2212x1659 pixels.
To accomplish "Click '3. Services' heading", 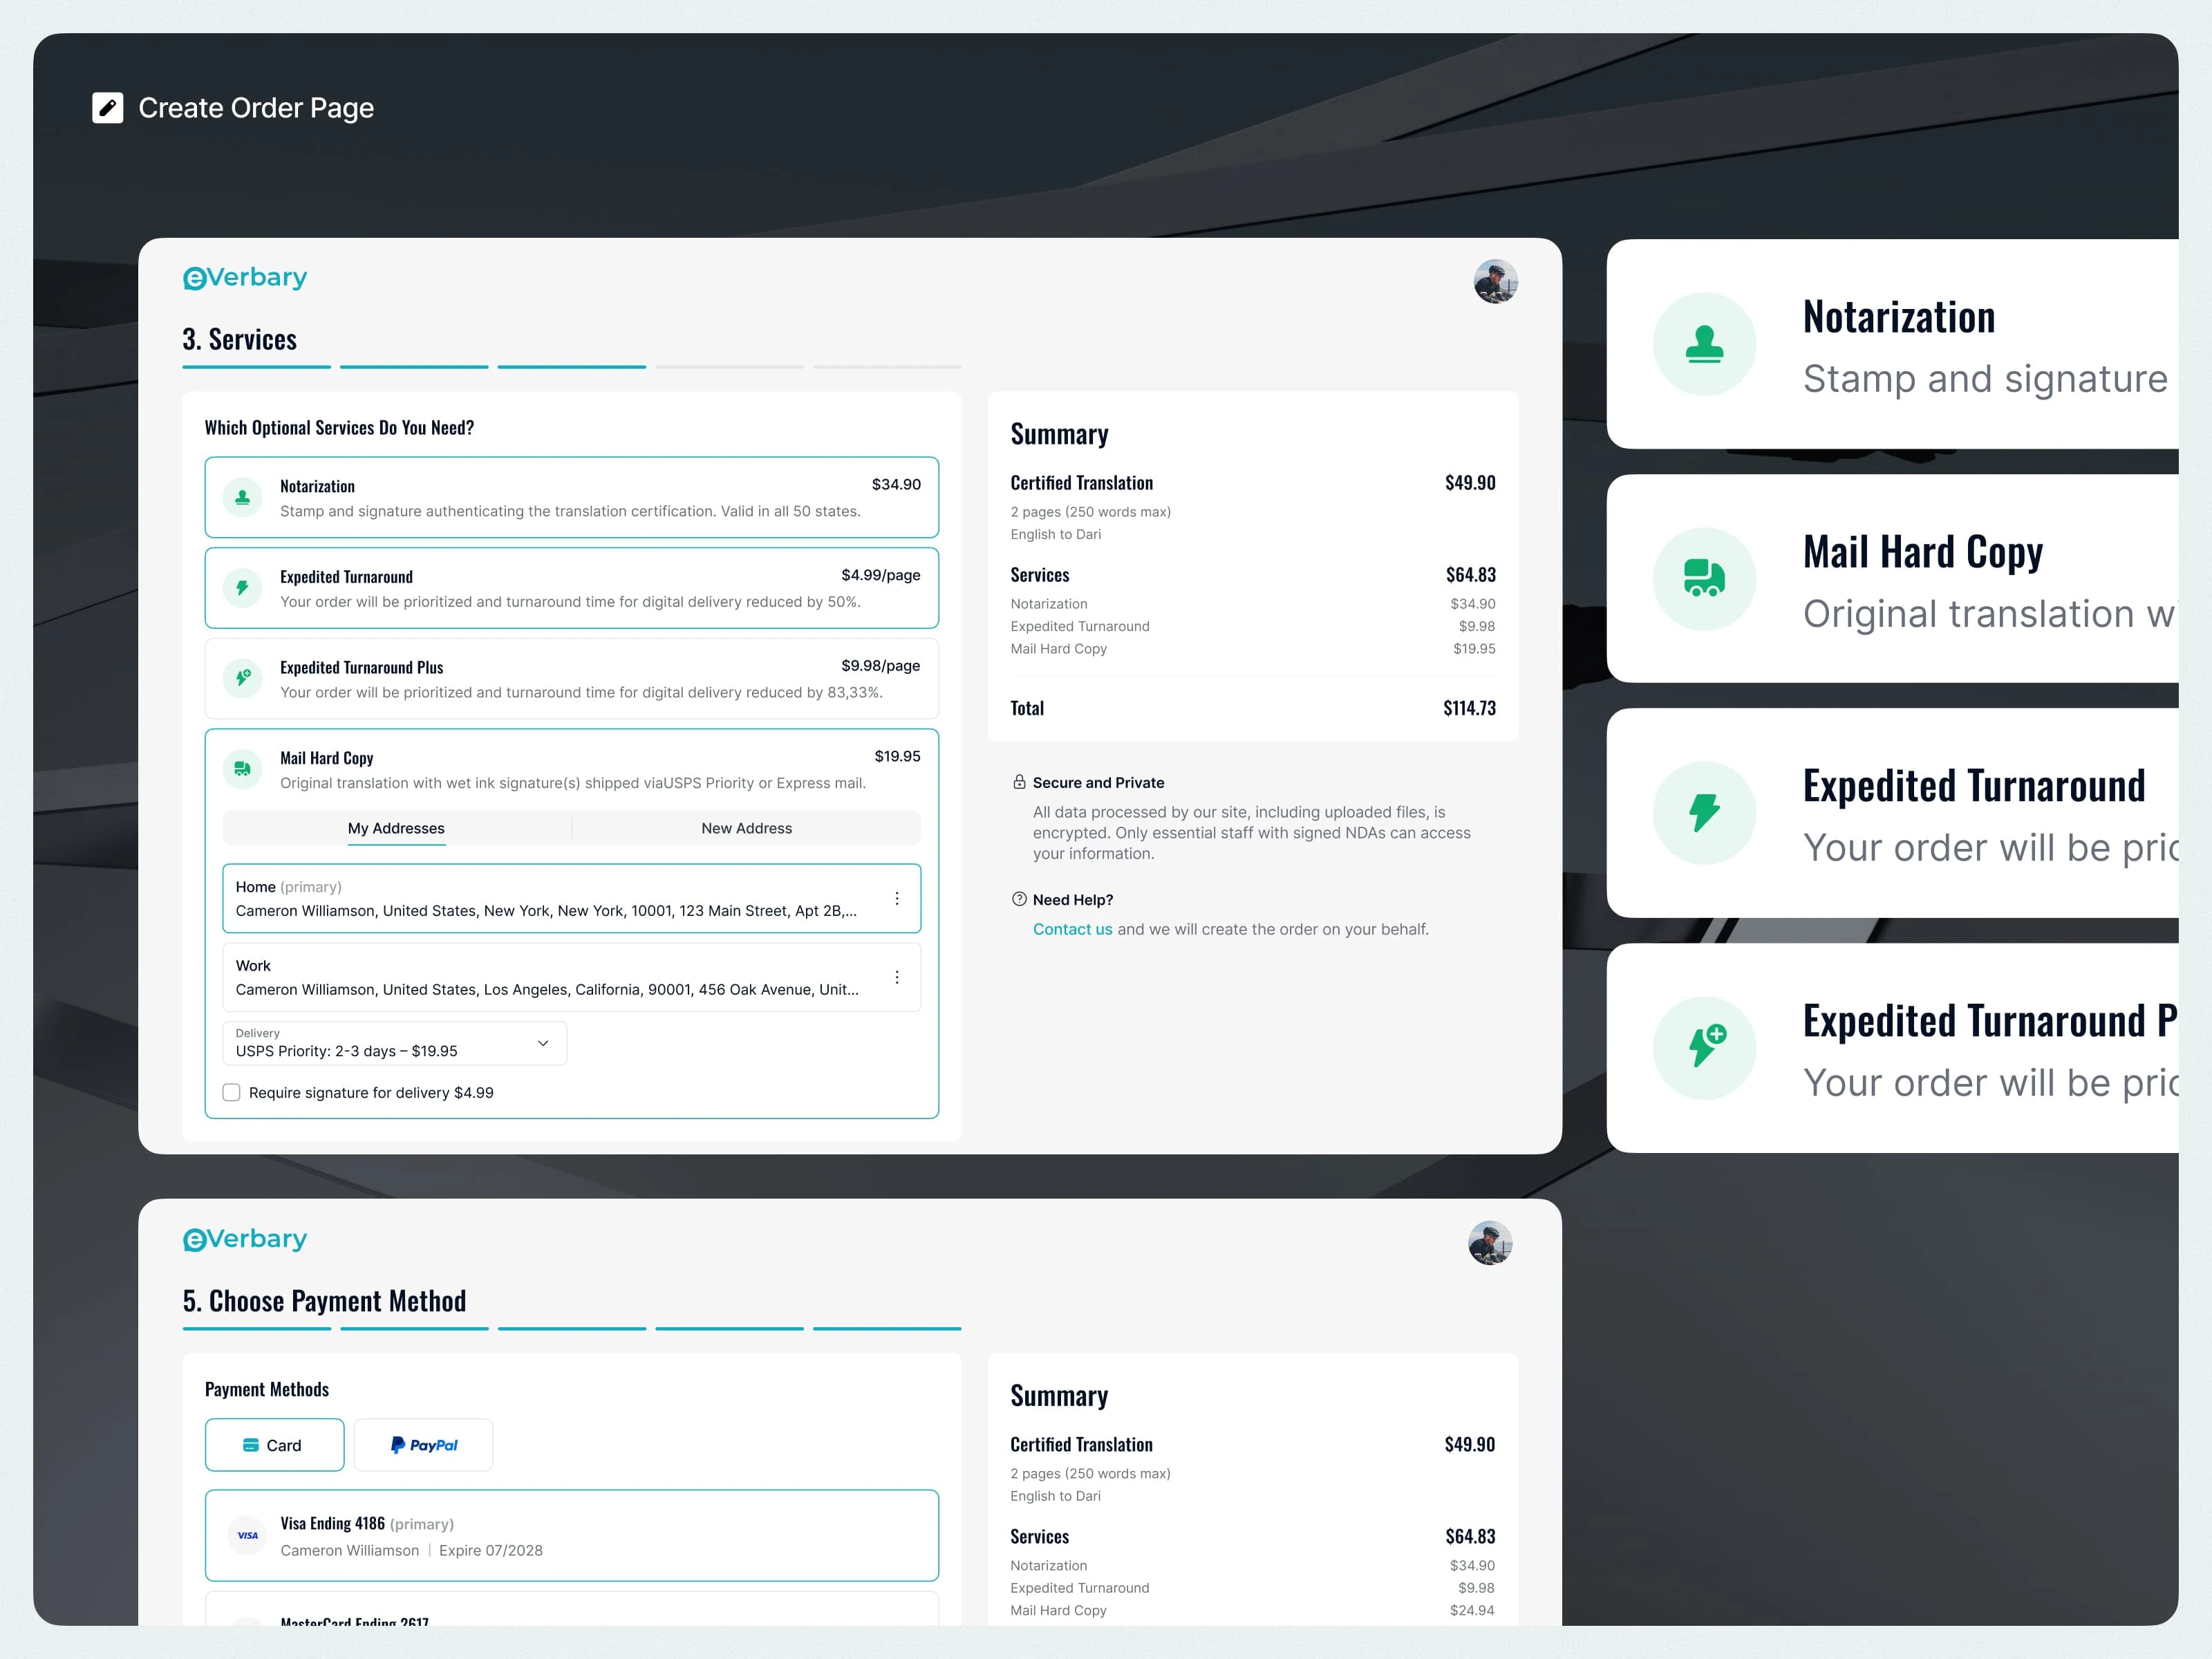I will pyautogui.click(x=240, y=340).
